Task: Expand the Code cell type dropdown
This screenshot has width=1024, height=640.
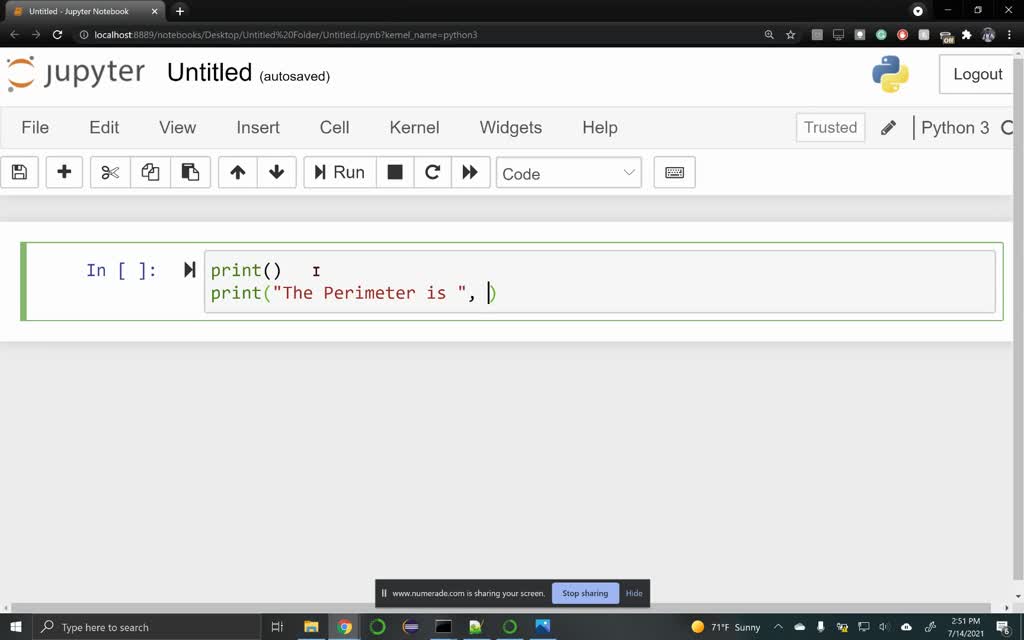Action: tap(568, 173)
